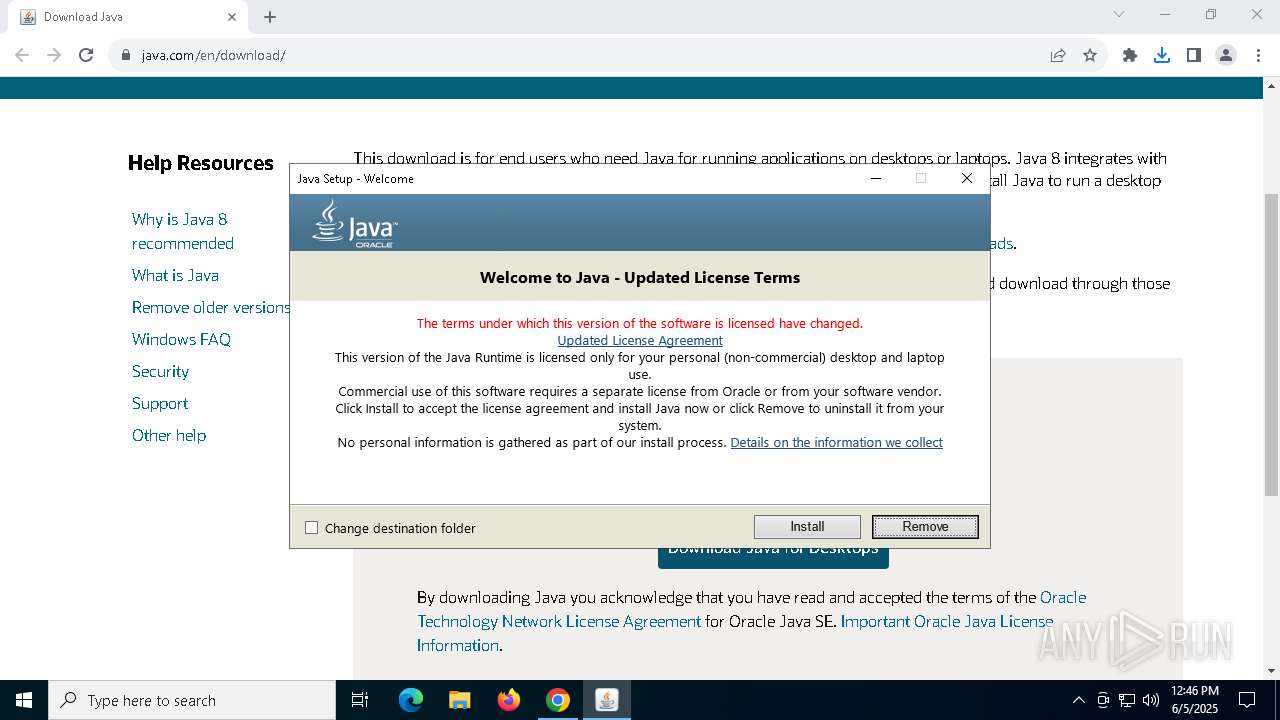Open the Support help link
1280x720 pixels.
(x=160, y=403)
